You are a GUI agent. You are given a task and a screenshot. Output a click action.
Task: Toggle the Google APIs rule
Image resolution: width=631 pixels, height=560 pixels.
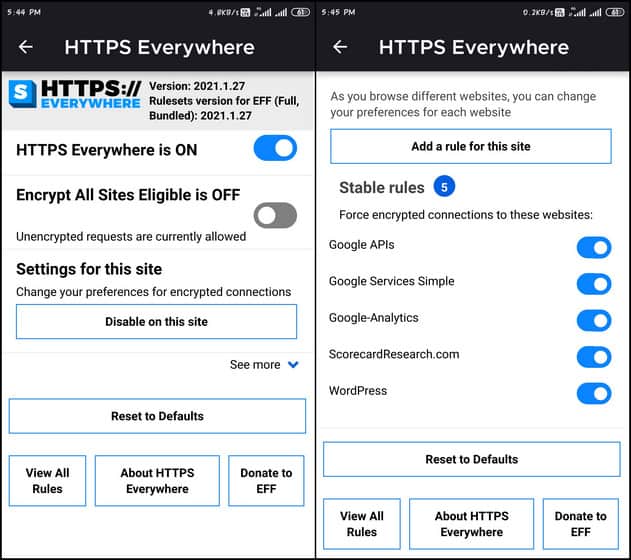(x=594, y=247)
